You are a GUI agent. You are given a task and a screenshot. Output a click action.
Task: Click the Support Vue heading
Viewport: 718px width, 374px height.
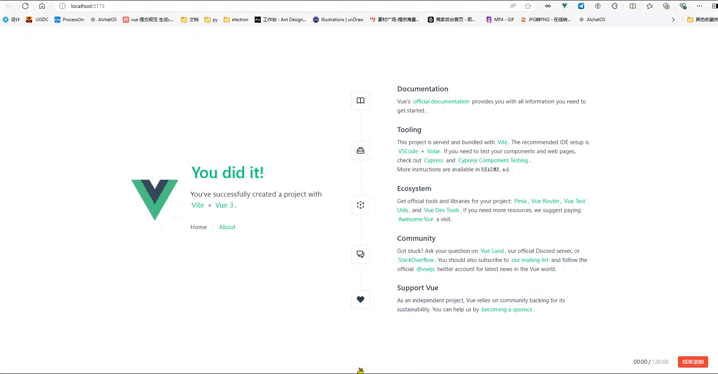pos(418,288)
